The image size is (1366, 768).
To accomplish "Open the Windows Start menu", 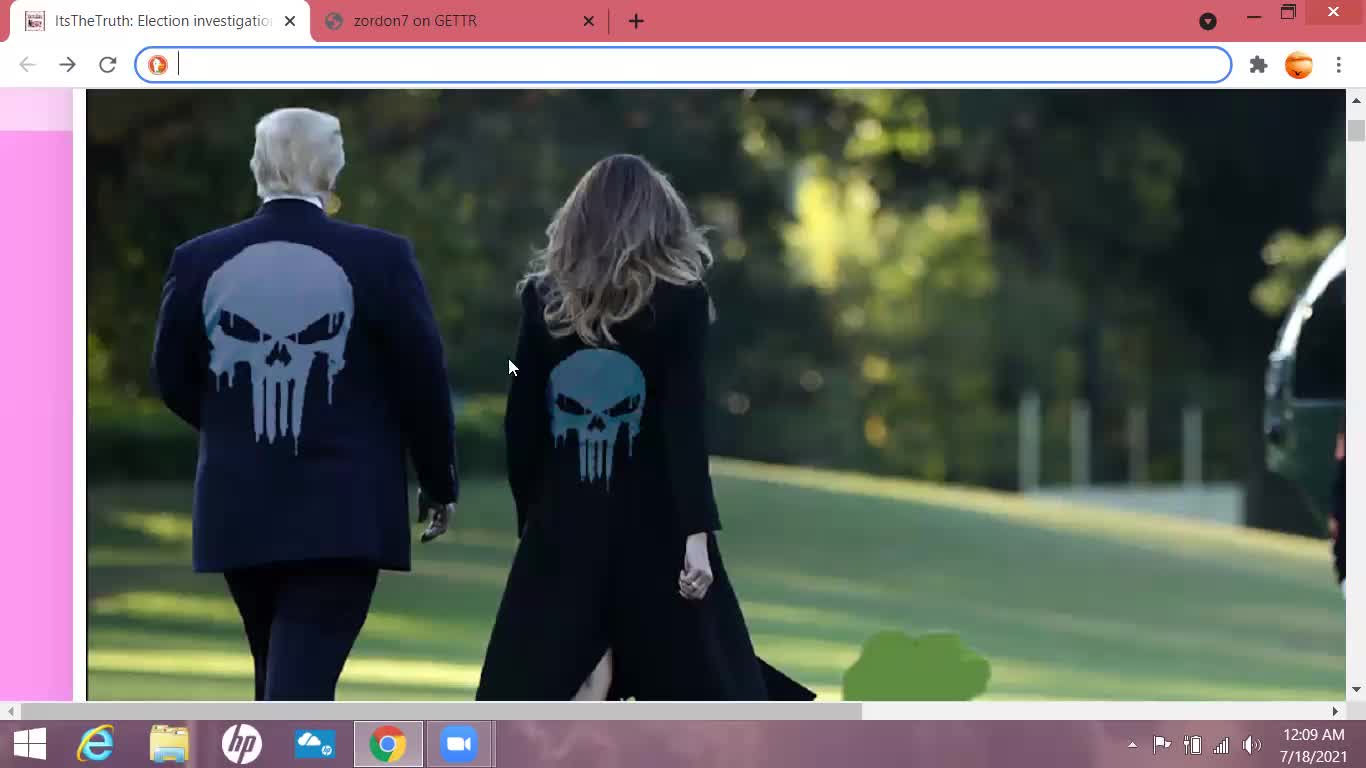I will point(30,744).
